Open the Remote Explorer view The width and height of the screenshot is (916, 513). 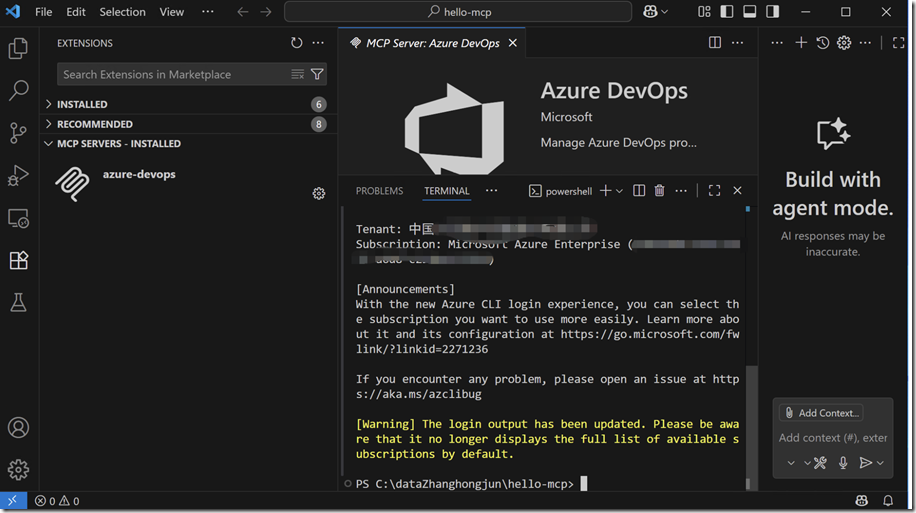tap(18, 218)
